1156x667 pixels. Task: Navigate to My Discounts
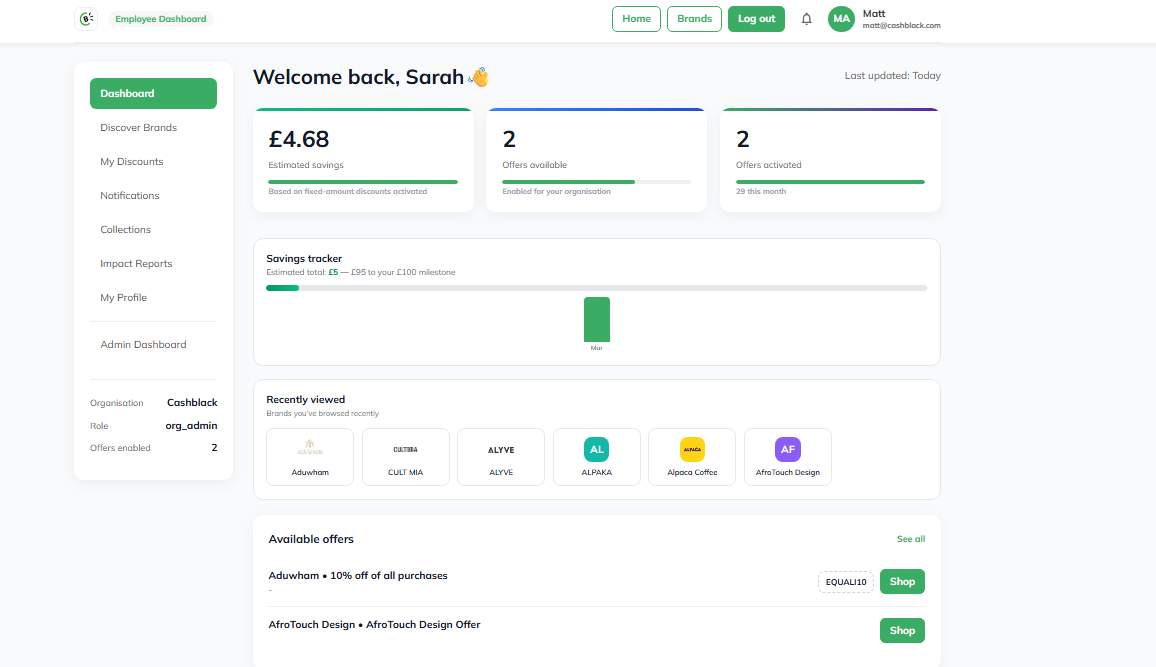tap(131, 161)
